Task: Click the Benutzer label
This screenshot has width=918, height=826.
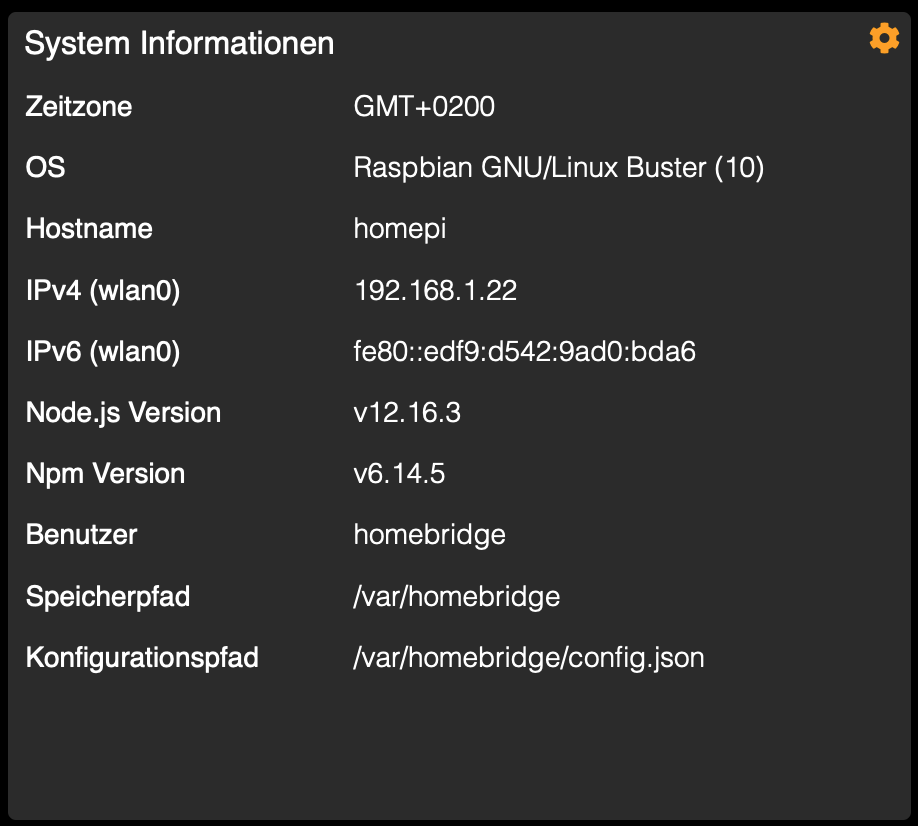Action: (81, 534)
